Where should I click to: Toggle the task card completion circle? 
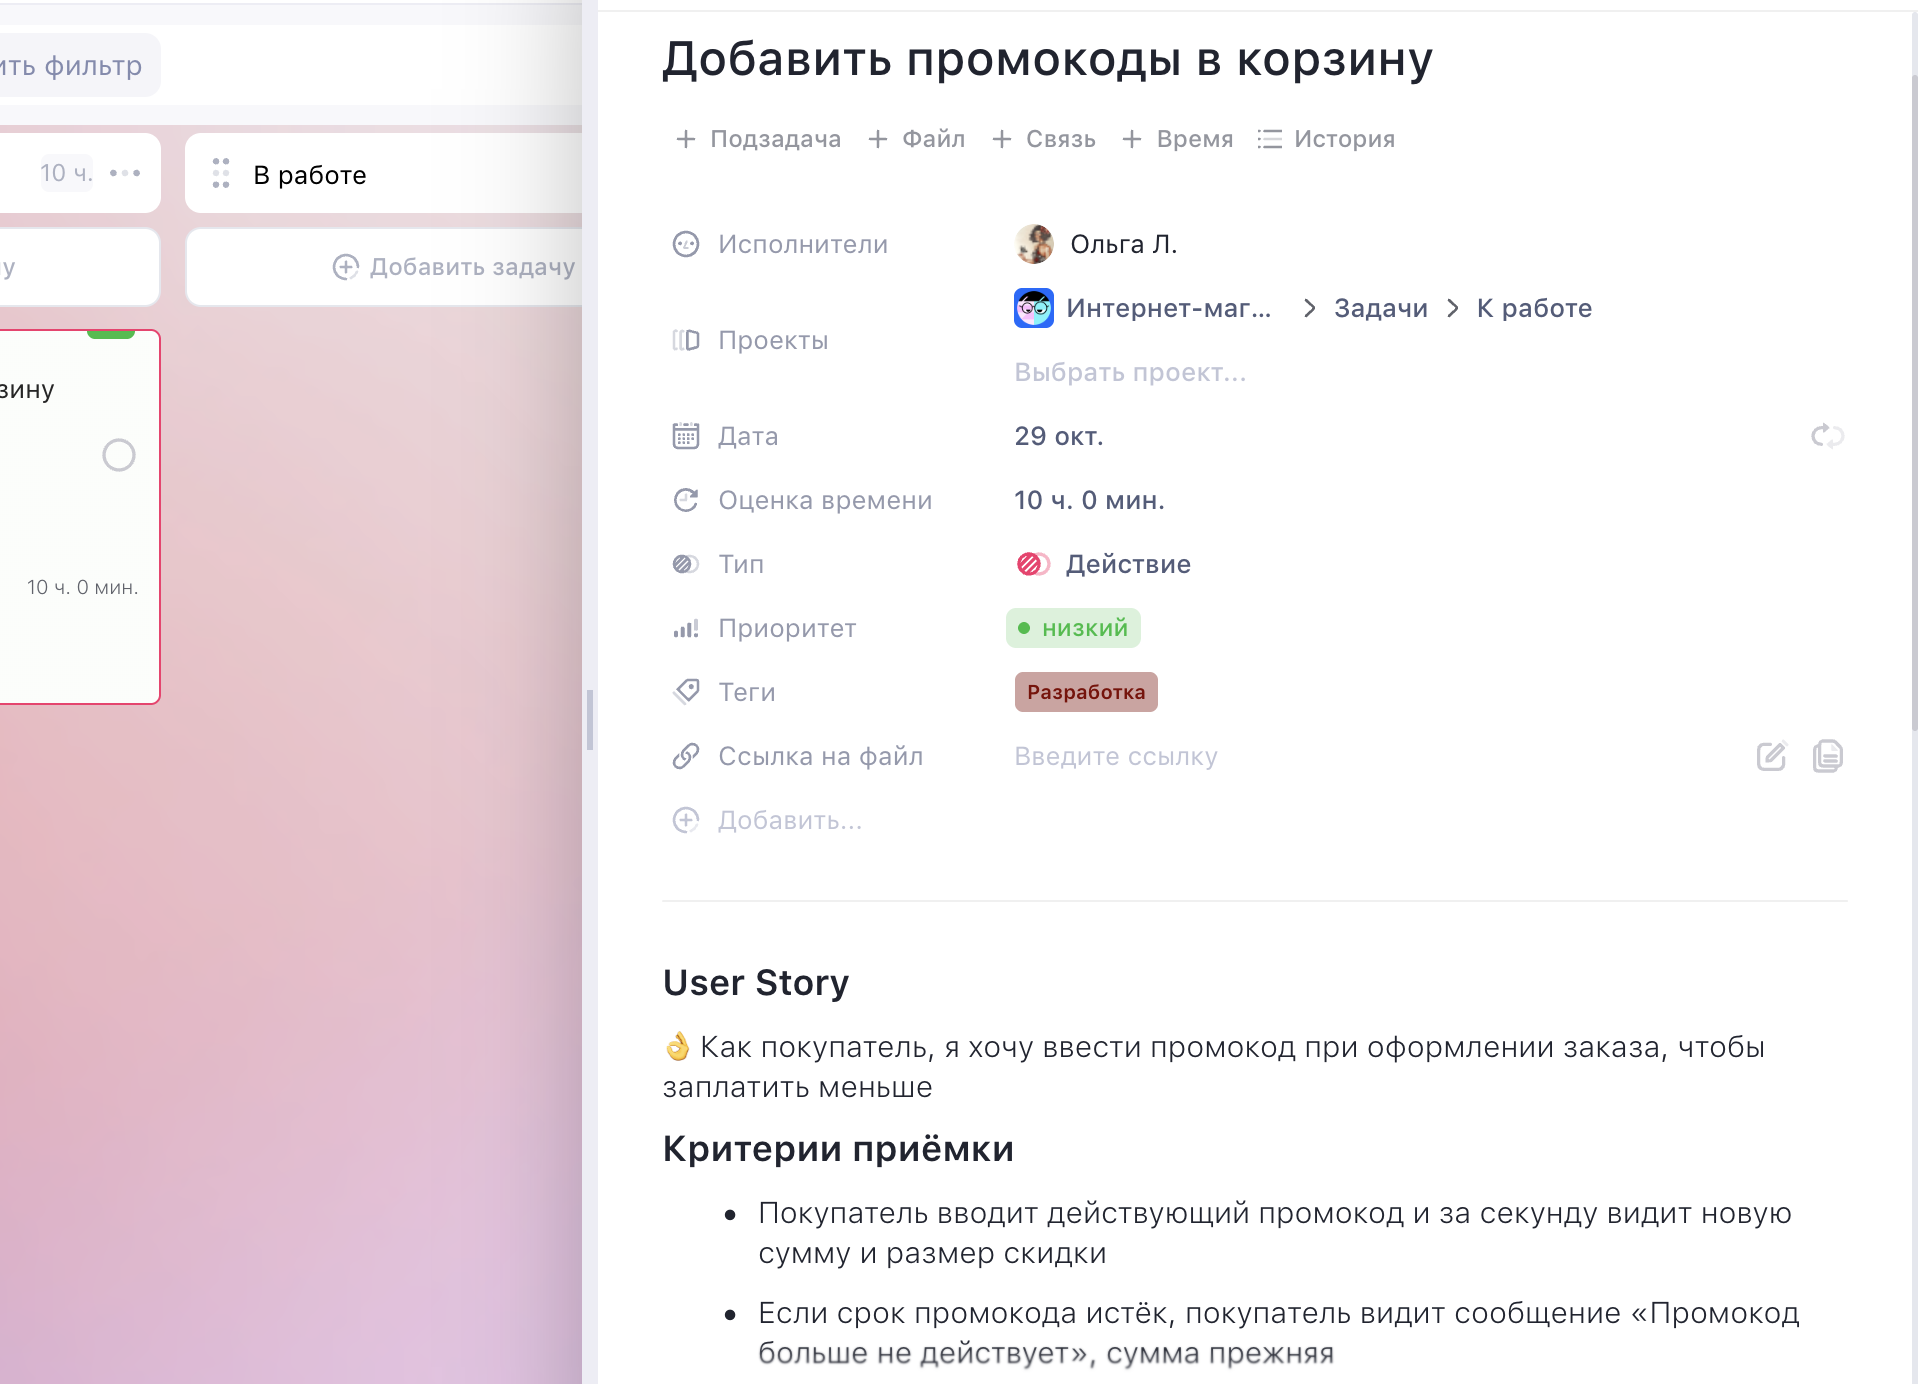pos(119,455)
